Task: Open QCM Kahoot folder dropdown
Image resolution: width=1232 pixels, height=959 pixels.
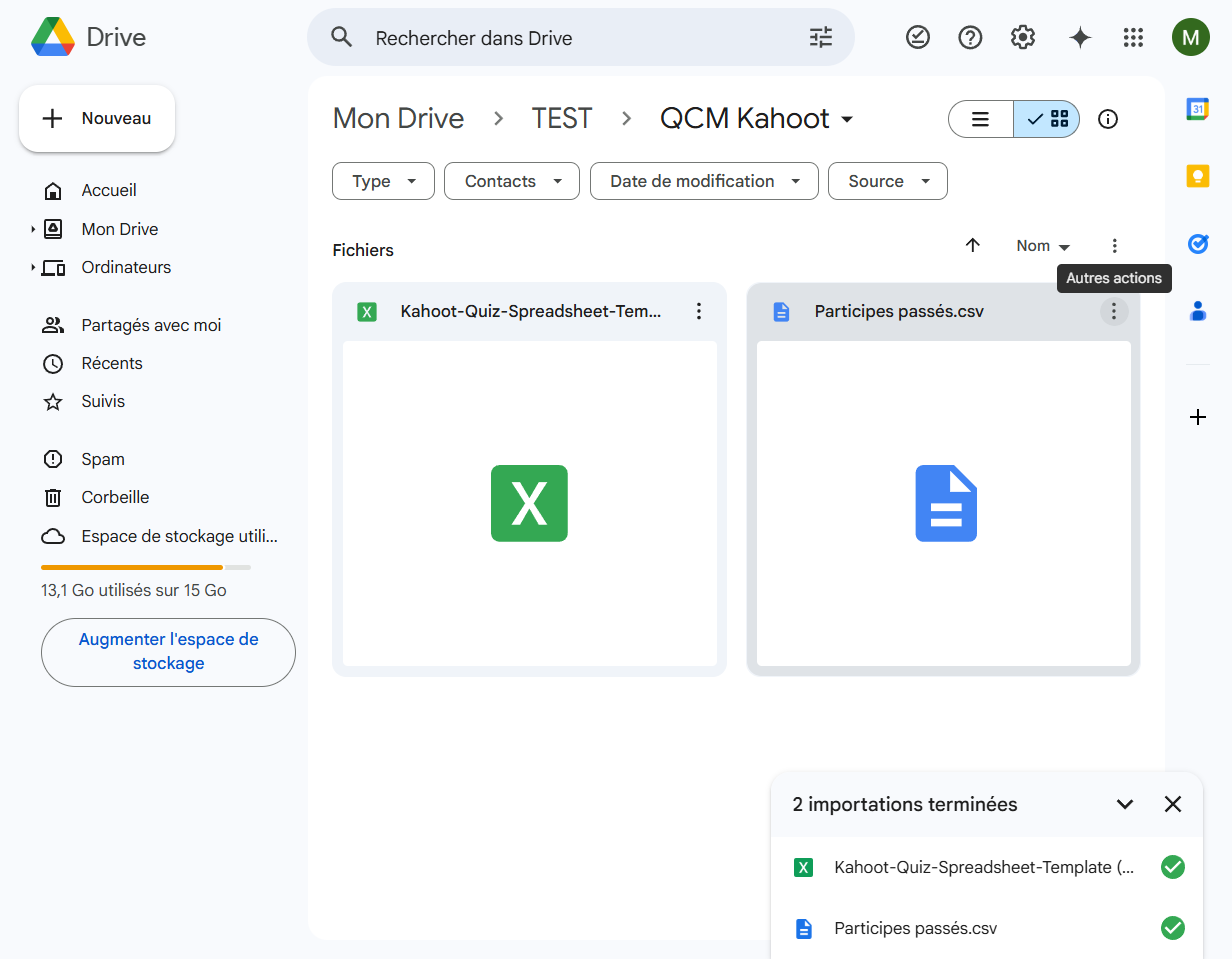Action: pos(757,118)
